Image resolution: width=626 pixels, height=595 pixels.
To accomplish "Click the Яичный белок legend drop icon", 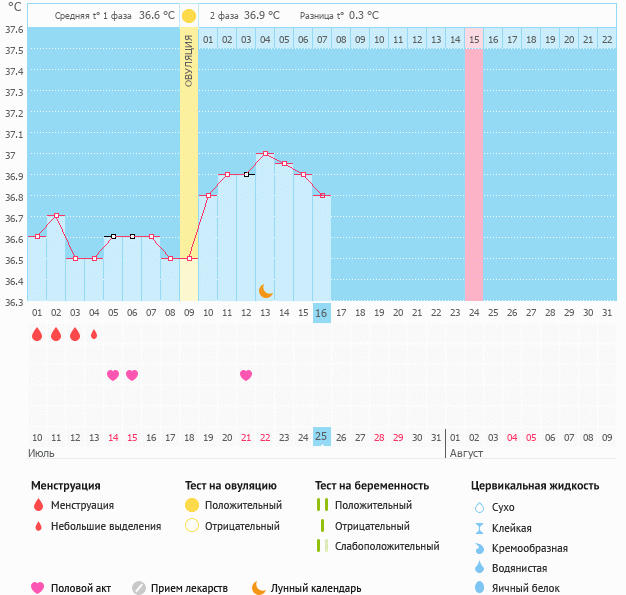I will pyautogui.click(x=479, y=588).
